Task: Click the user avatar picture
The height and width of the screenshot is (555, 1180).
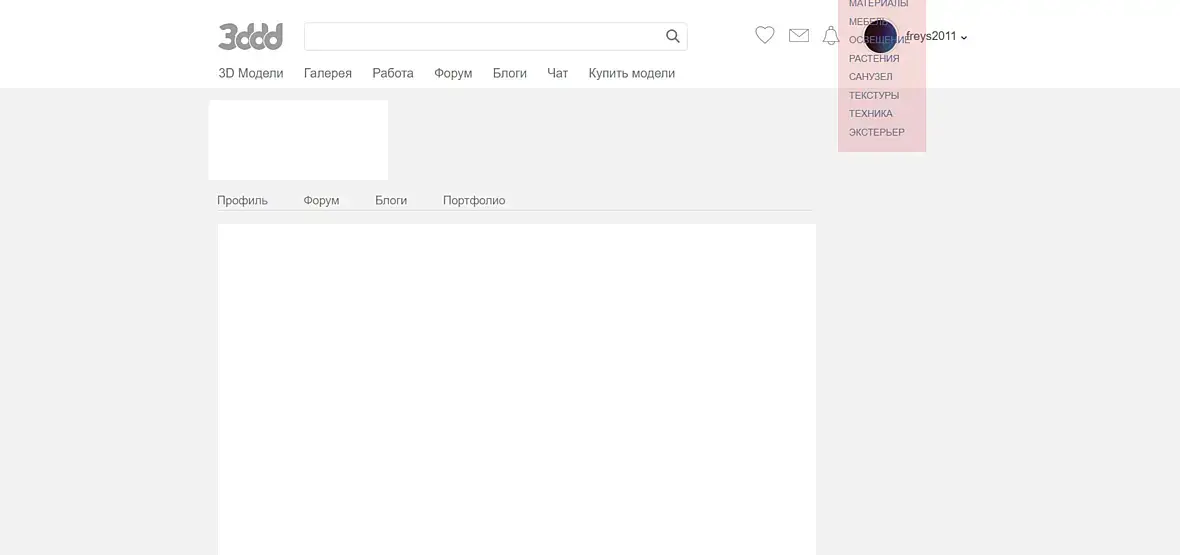Action: click(x=880, y=36)
